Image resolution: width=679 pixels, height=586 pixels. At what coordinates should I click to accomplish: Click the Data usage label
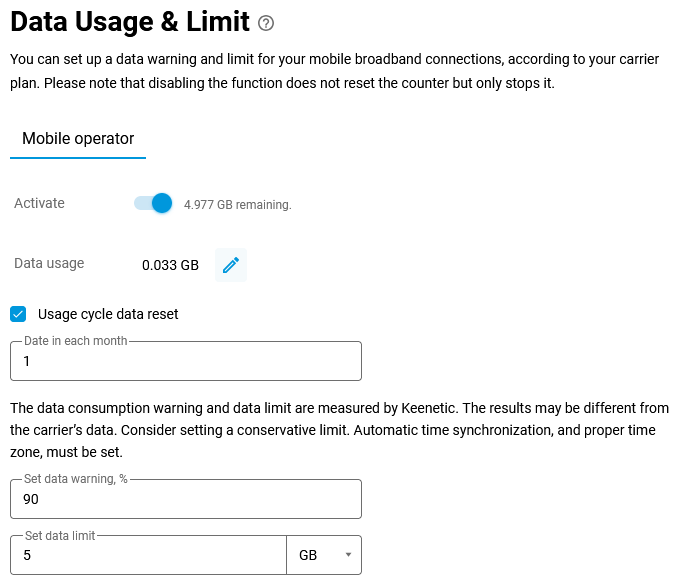[49, 263]
